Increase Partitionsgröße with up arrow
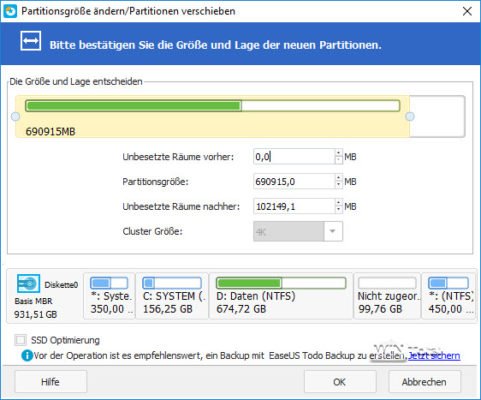Screen dimensions: 481x400 (x=339, y=178)
